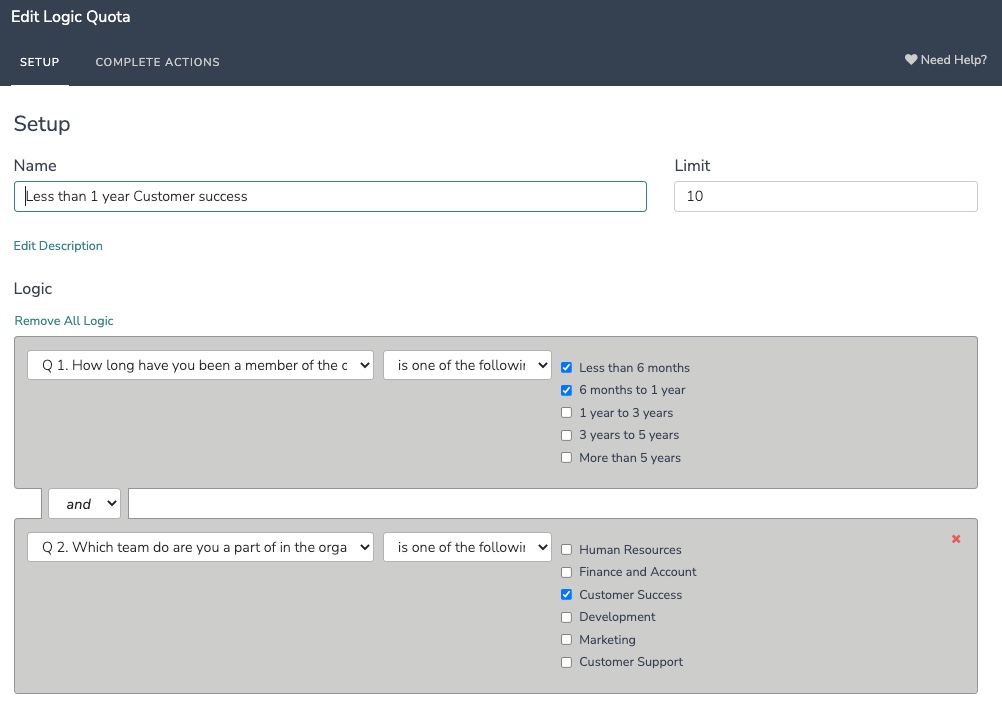Check the 1 year to 3 years box

567,413
